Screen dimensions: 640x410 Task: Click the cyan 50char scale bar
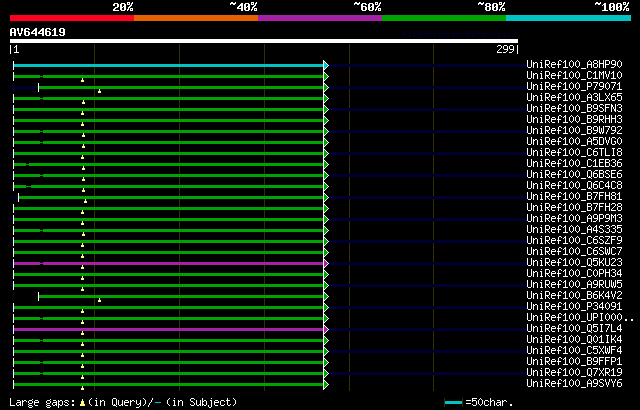click(453, 403)
